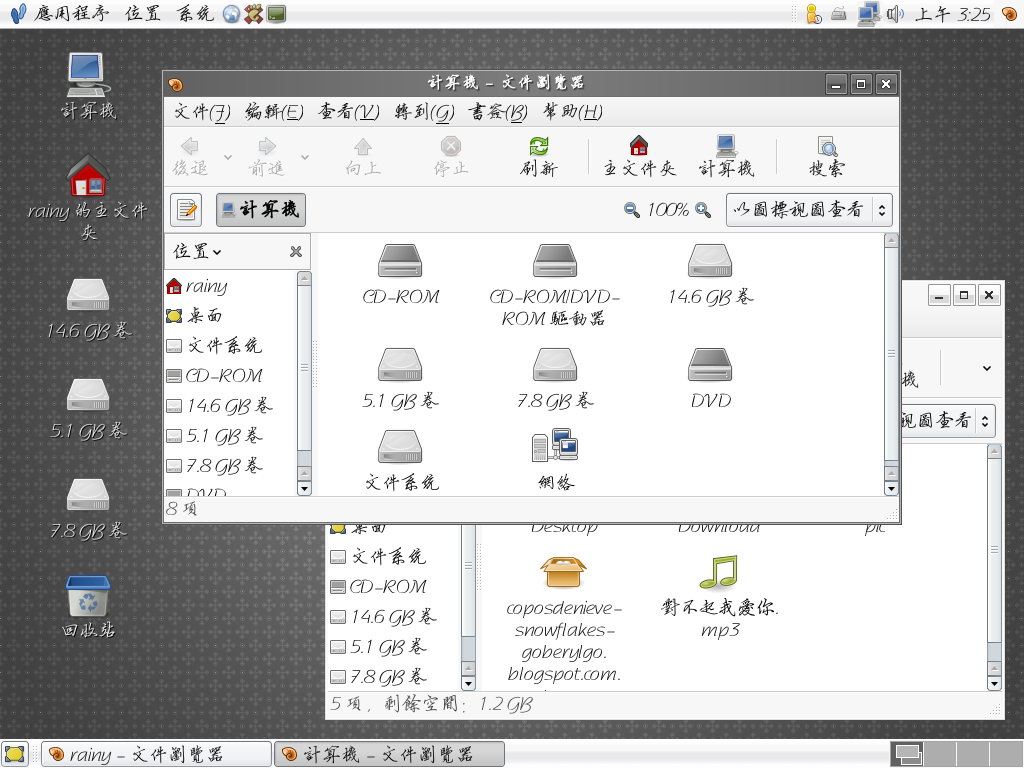Close the side pane with the X button
This screenshot has height=768, width=1024.
(296, 252)
